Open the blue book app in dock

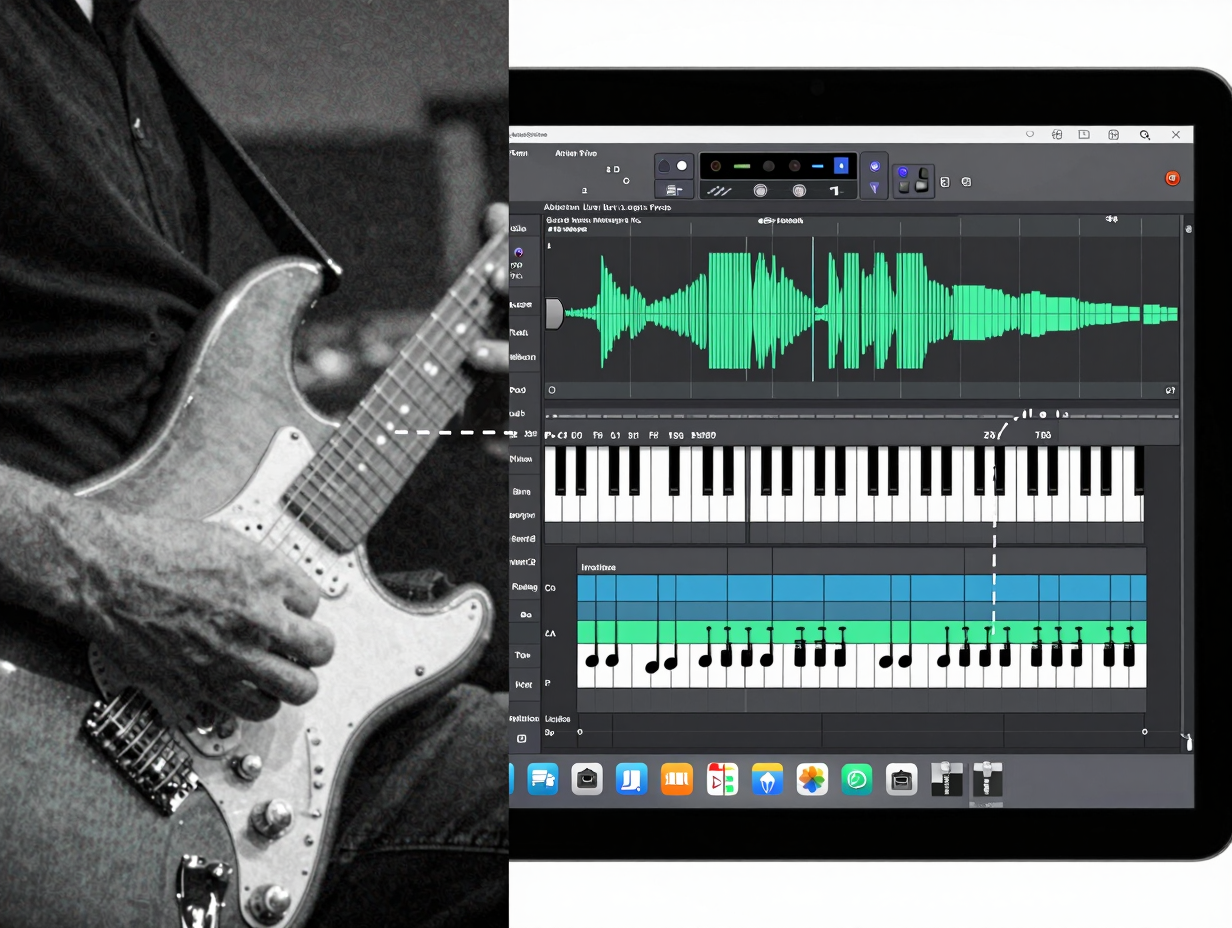click(632, 779)
